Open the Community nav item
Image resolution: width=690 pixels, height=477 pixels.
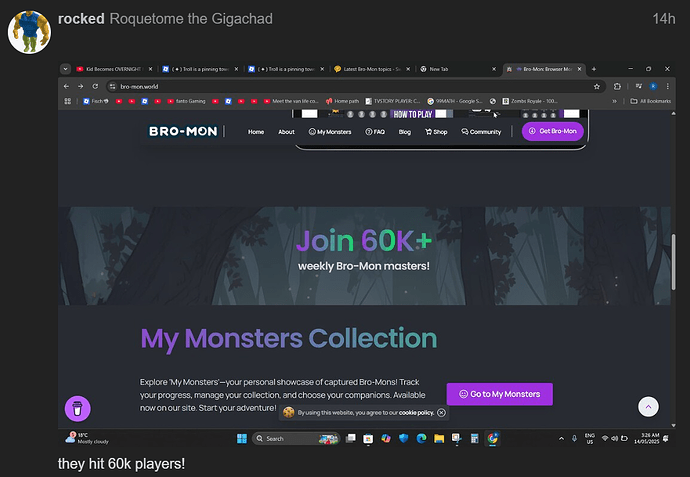coord(481,132)
